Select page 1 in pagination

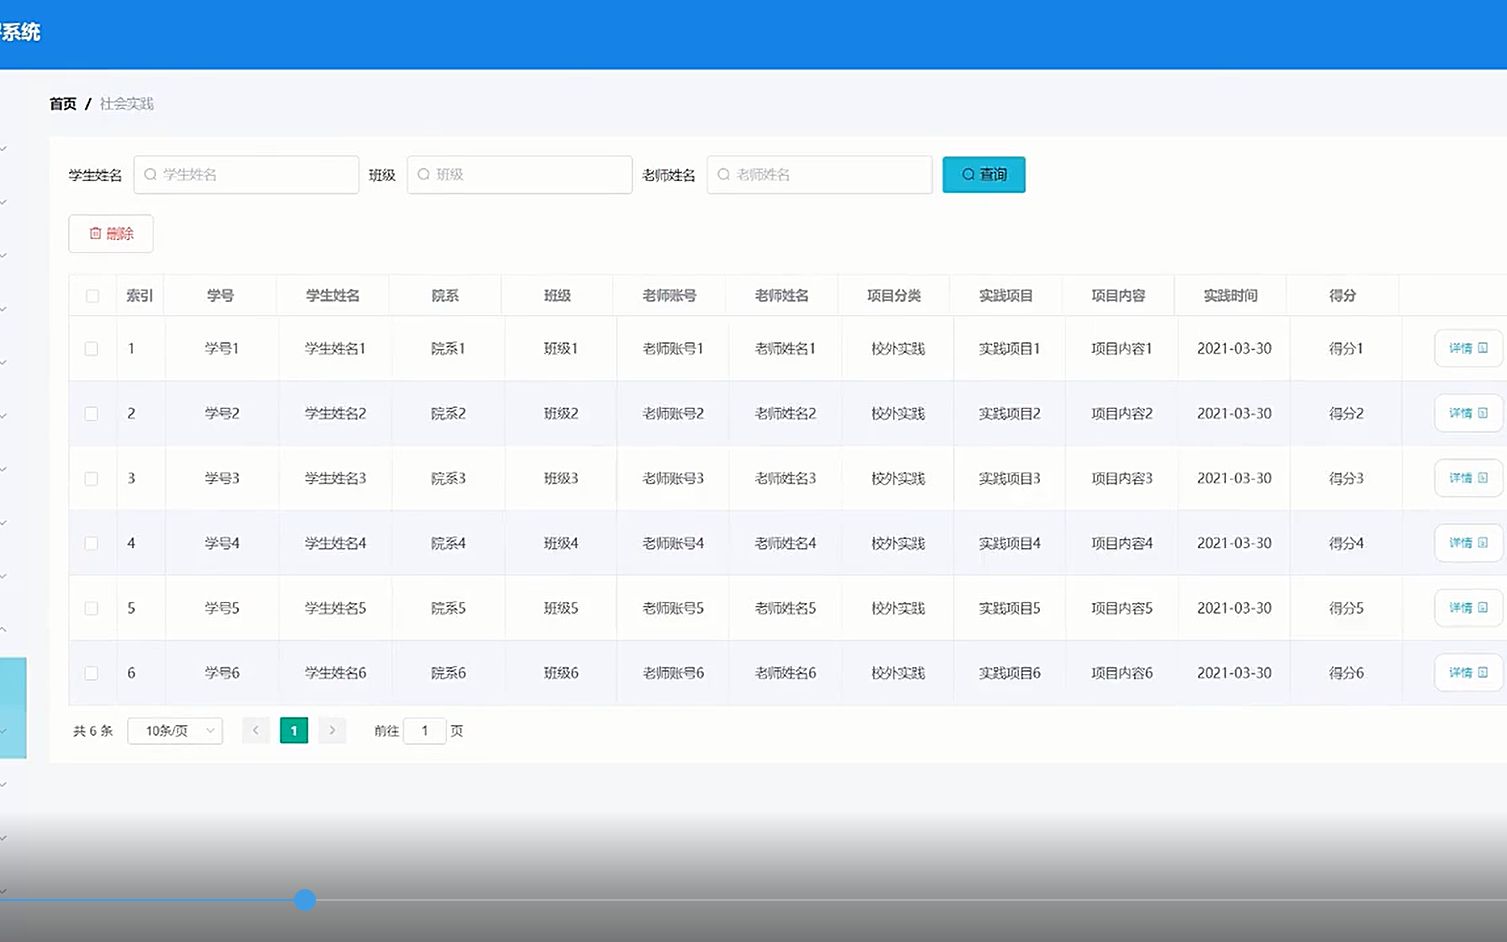294,731
